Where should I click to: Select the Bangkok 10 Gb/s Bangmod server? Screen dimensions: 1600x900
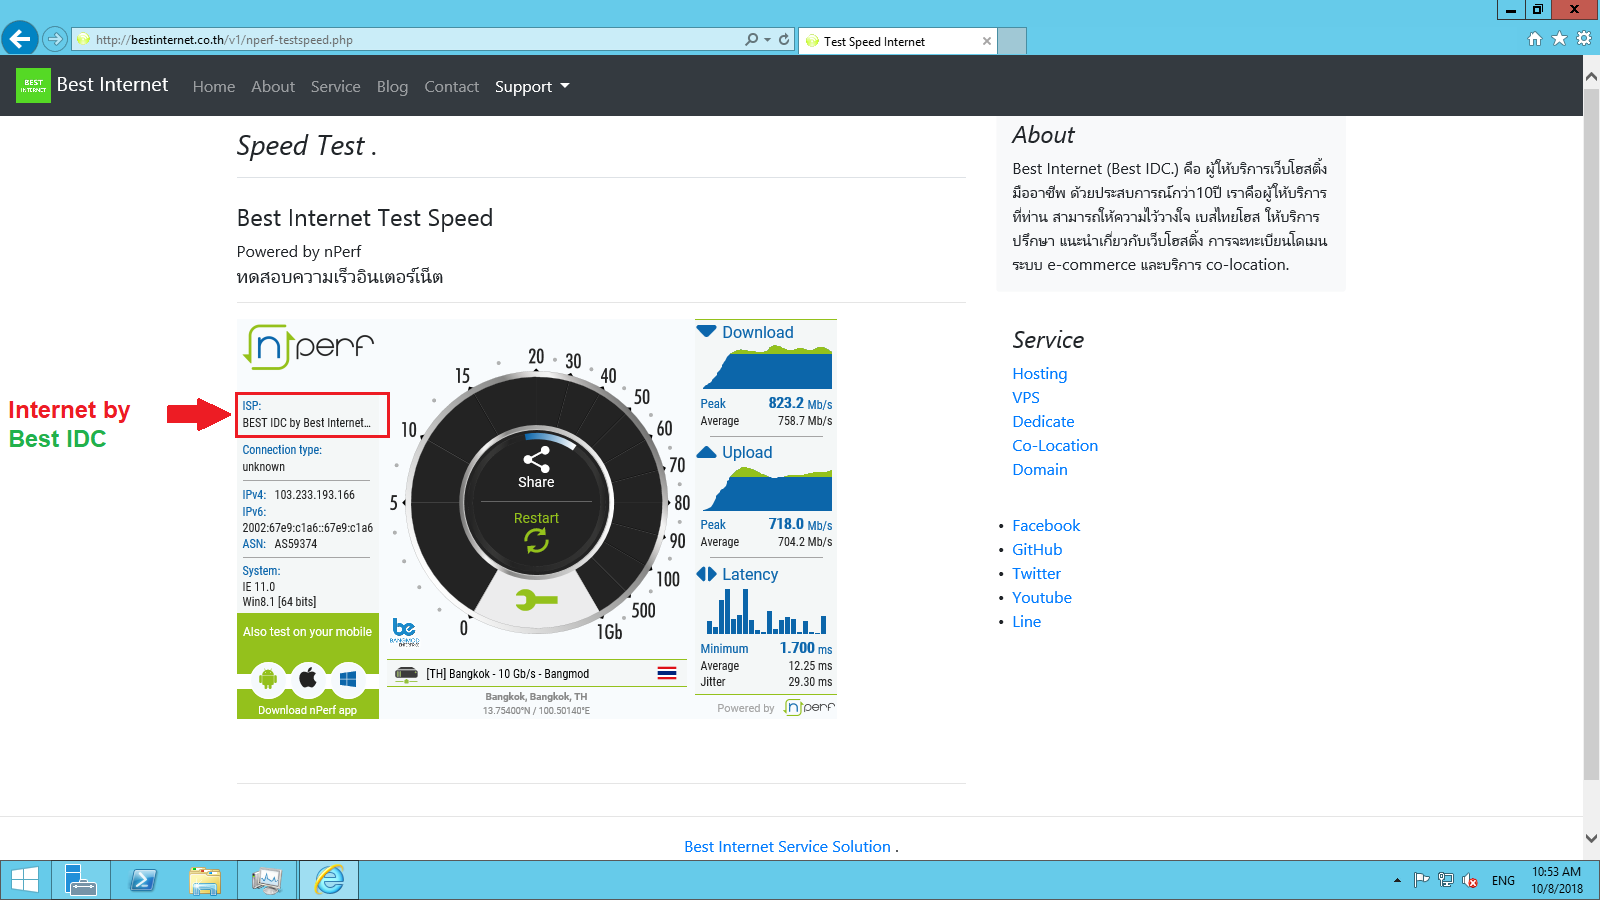[x=537, y=673]
